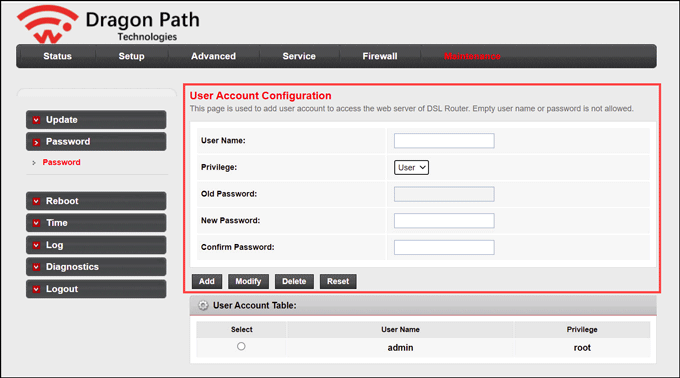Click the User Account Table heading

click(x=255, y=306)
